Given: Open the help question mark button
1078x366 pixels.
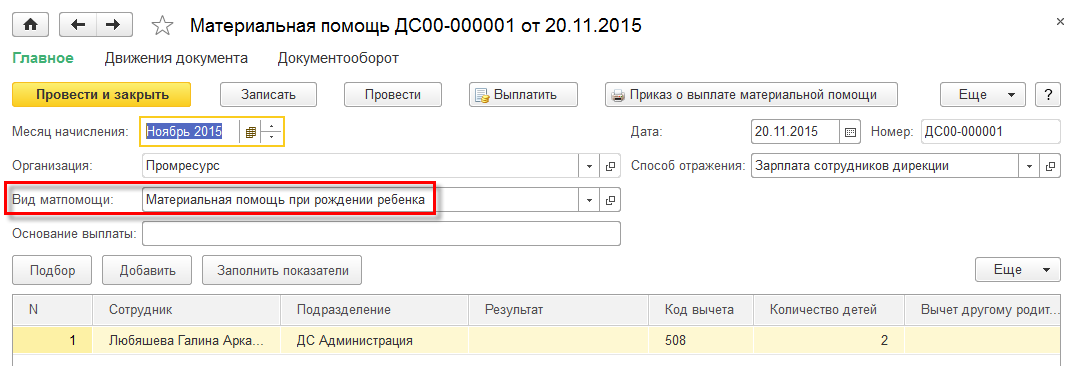Looking at the screenshot, I should point(1048,95).
